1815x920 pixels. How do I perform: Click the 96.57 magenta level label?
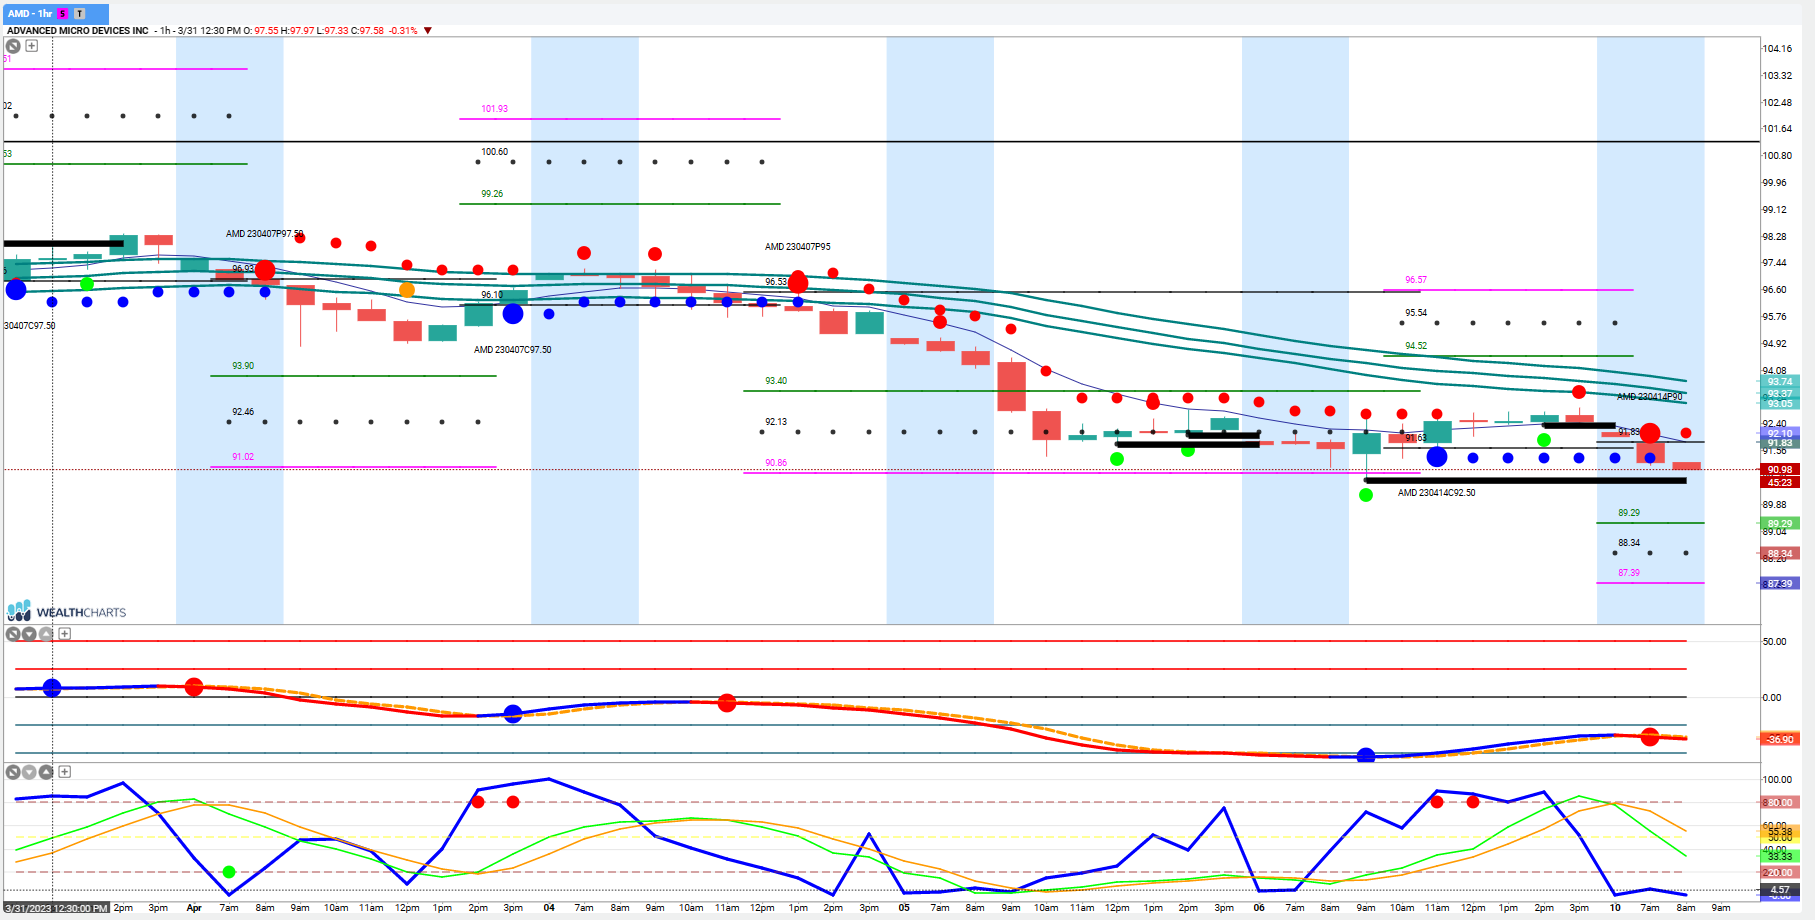[x=1416, y=280]
